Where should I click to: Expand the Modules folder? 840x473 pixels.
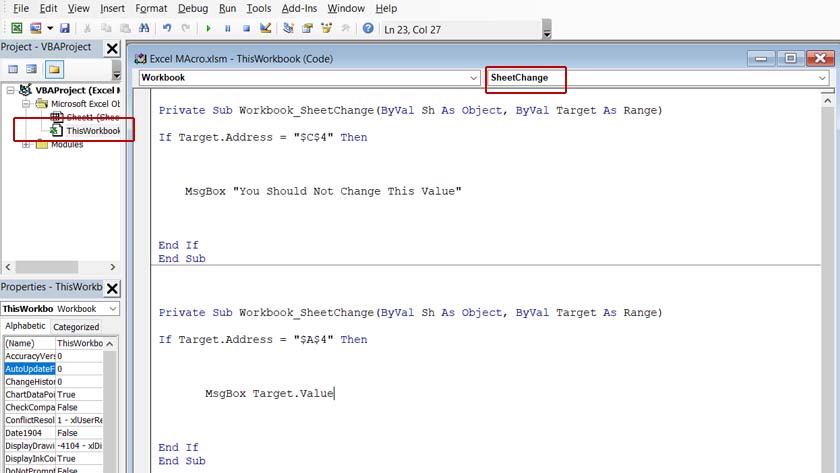click(25, 145)
